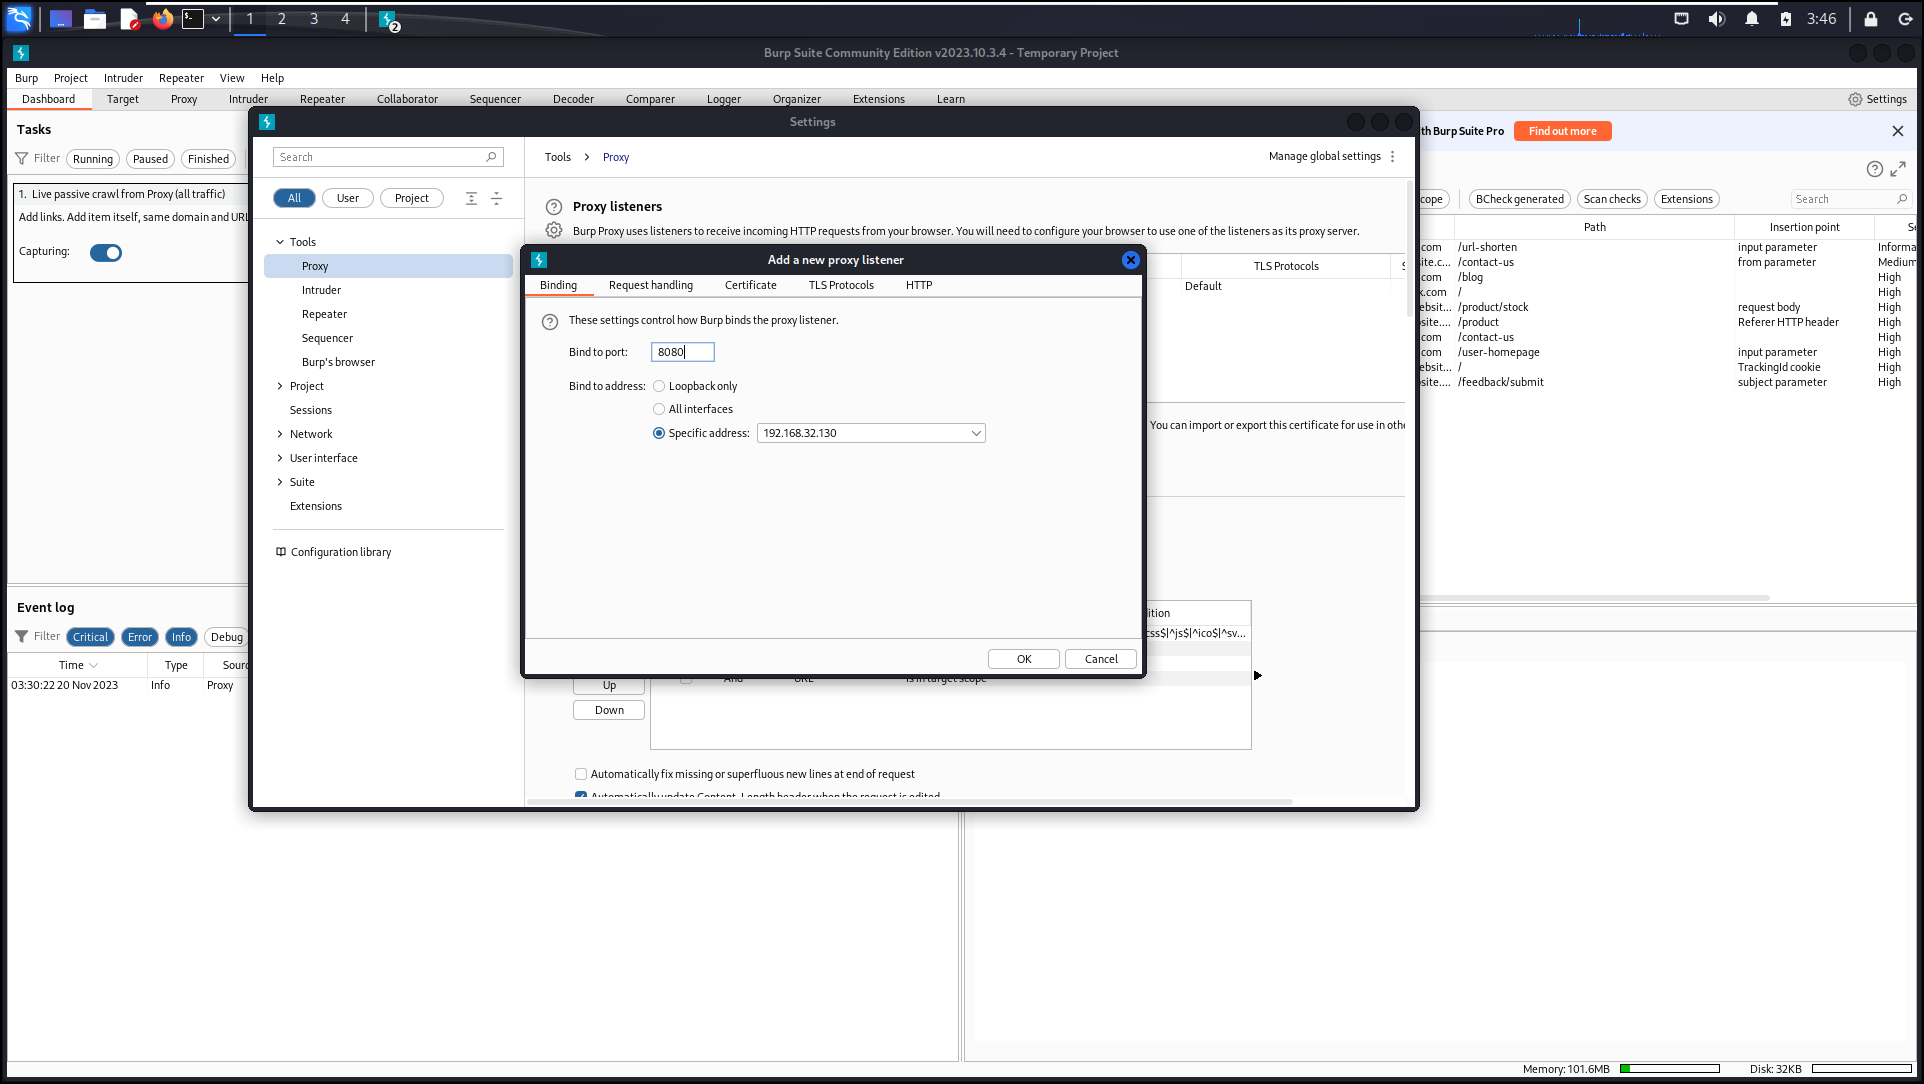The height and width of the screenshot is (1084, 1924).
Task: Open the Repeater menu in menu bar
Action: [x=181, y=78]
